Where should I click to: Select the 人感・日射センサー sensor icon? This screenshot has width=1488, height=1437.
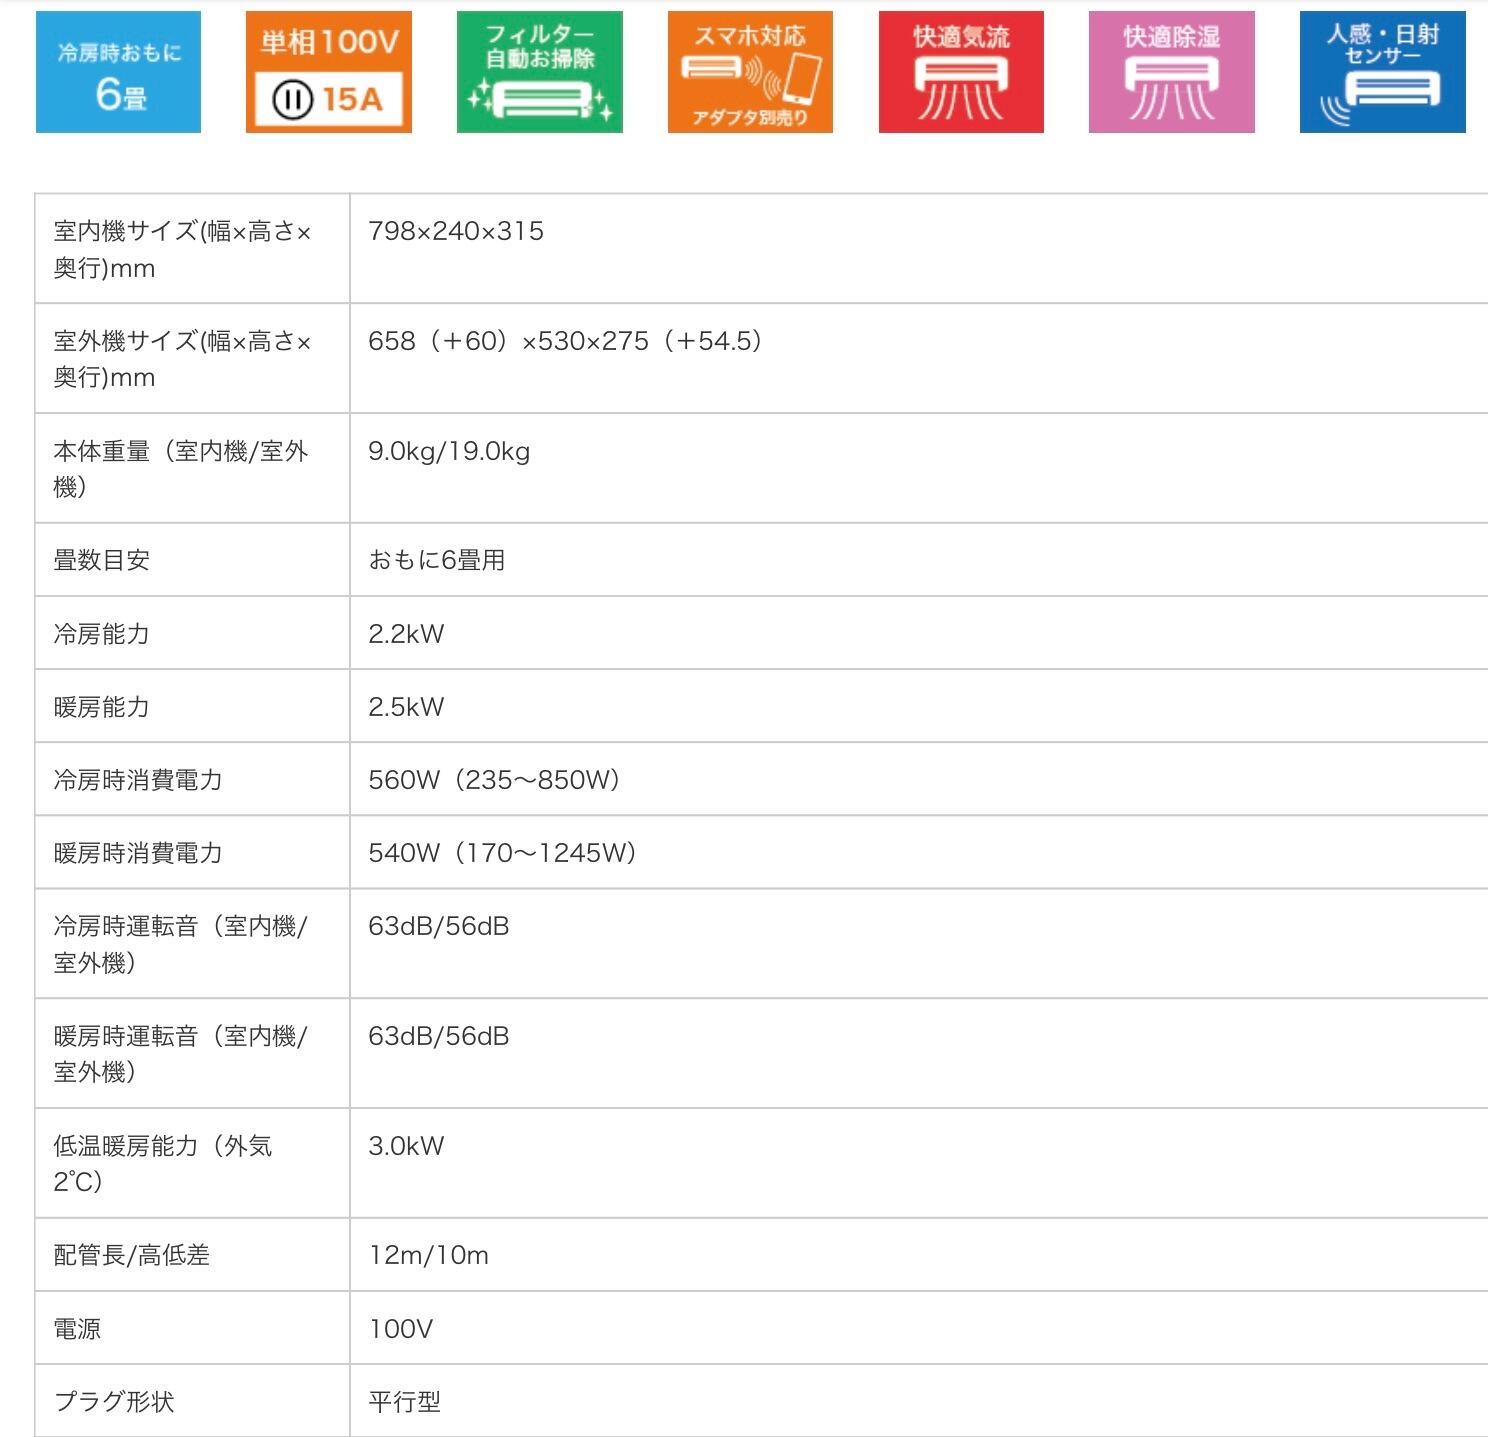[x=1382, y=72]
